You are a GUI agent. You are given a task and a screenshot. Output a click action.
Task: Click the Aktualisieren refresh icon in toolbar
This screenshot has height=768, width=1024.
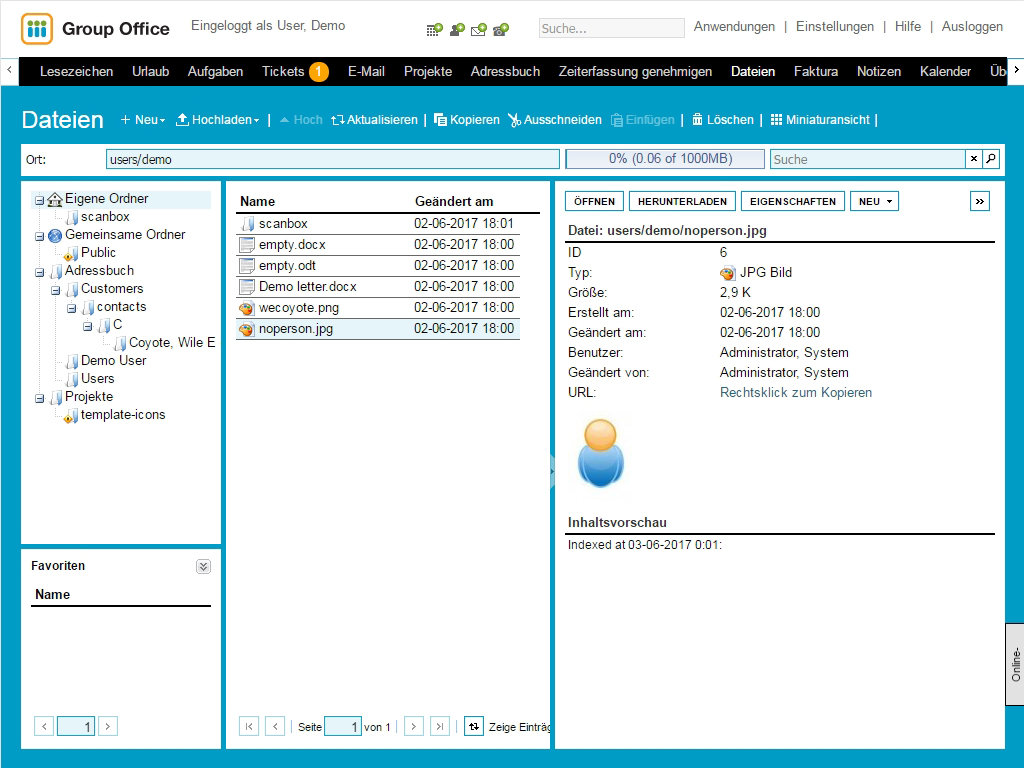tap(338, 120)
